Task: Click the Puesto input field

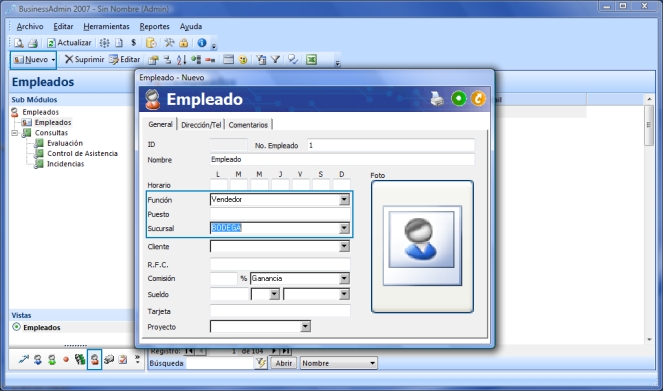Action: point(280,214)
